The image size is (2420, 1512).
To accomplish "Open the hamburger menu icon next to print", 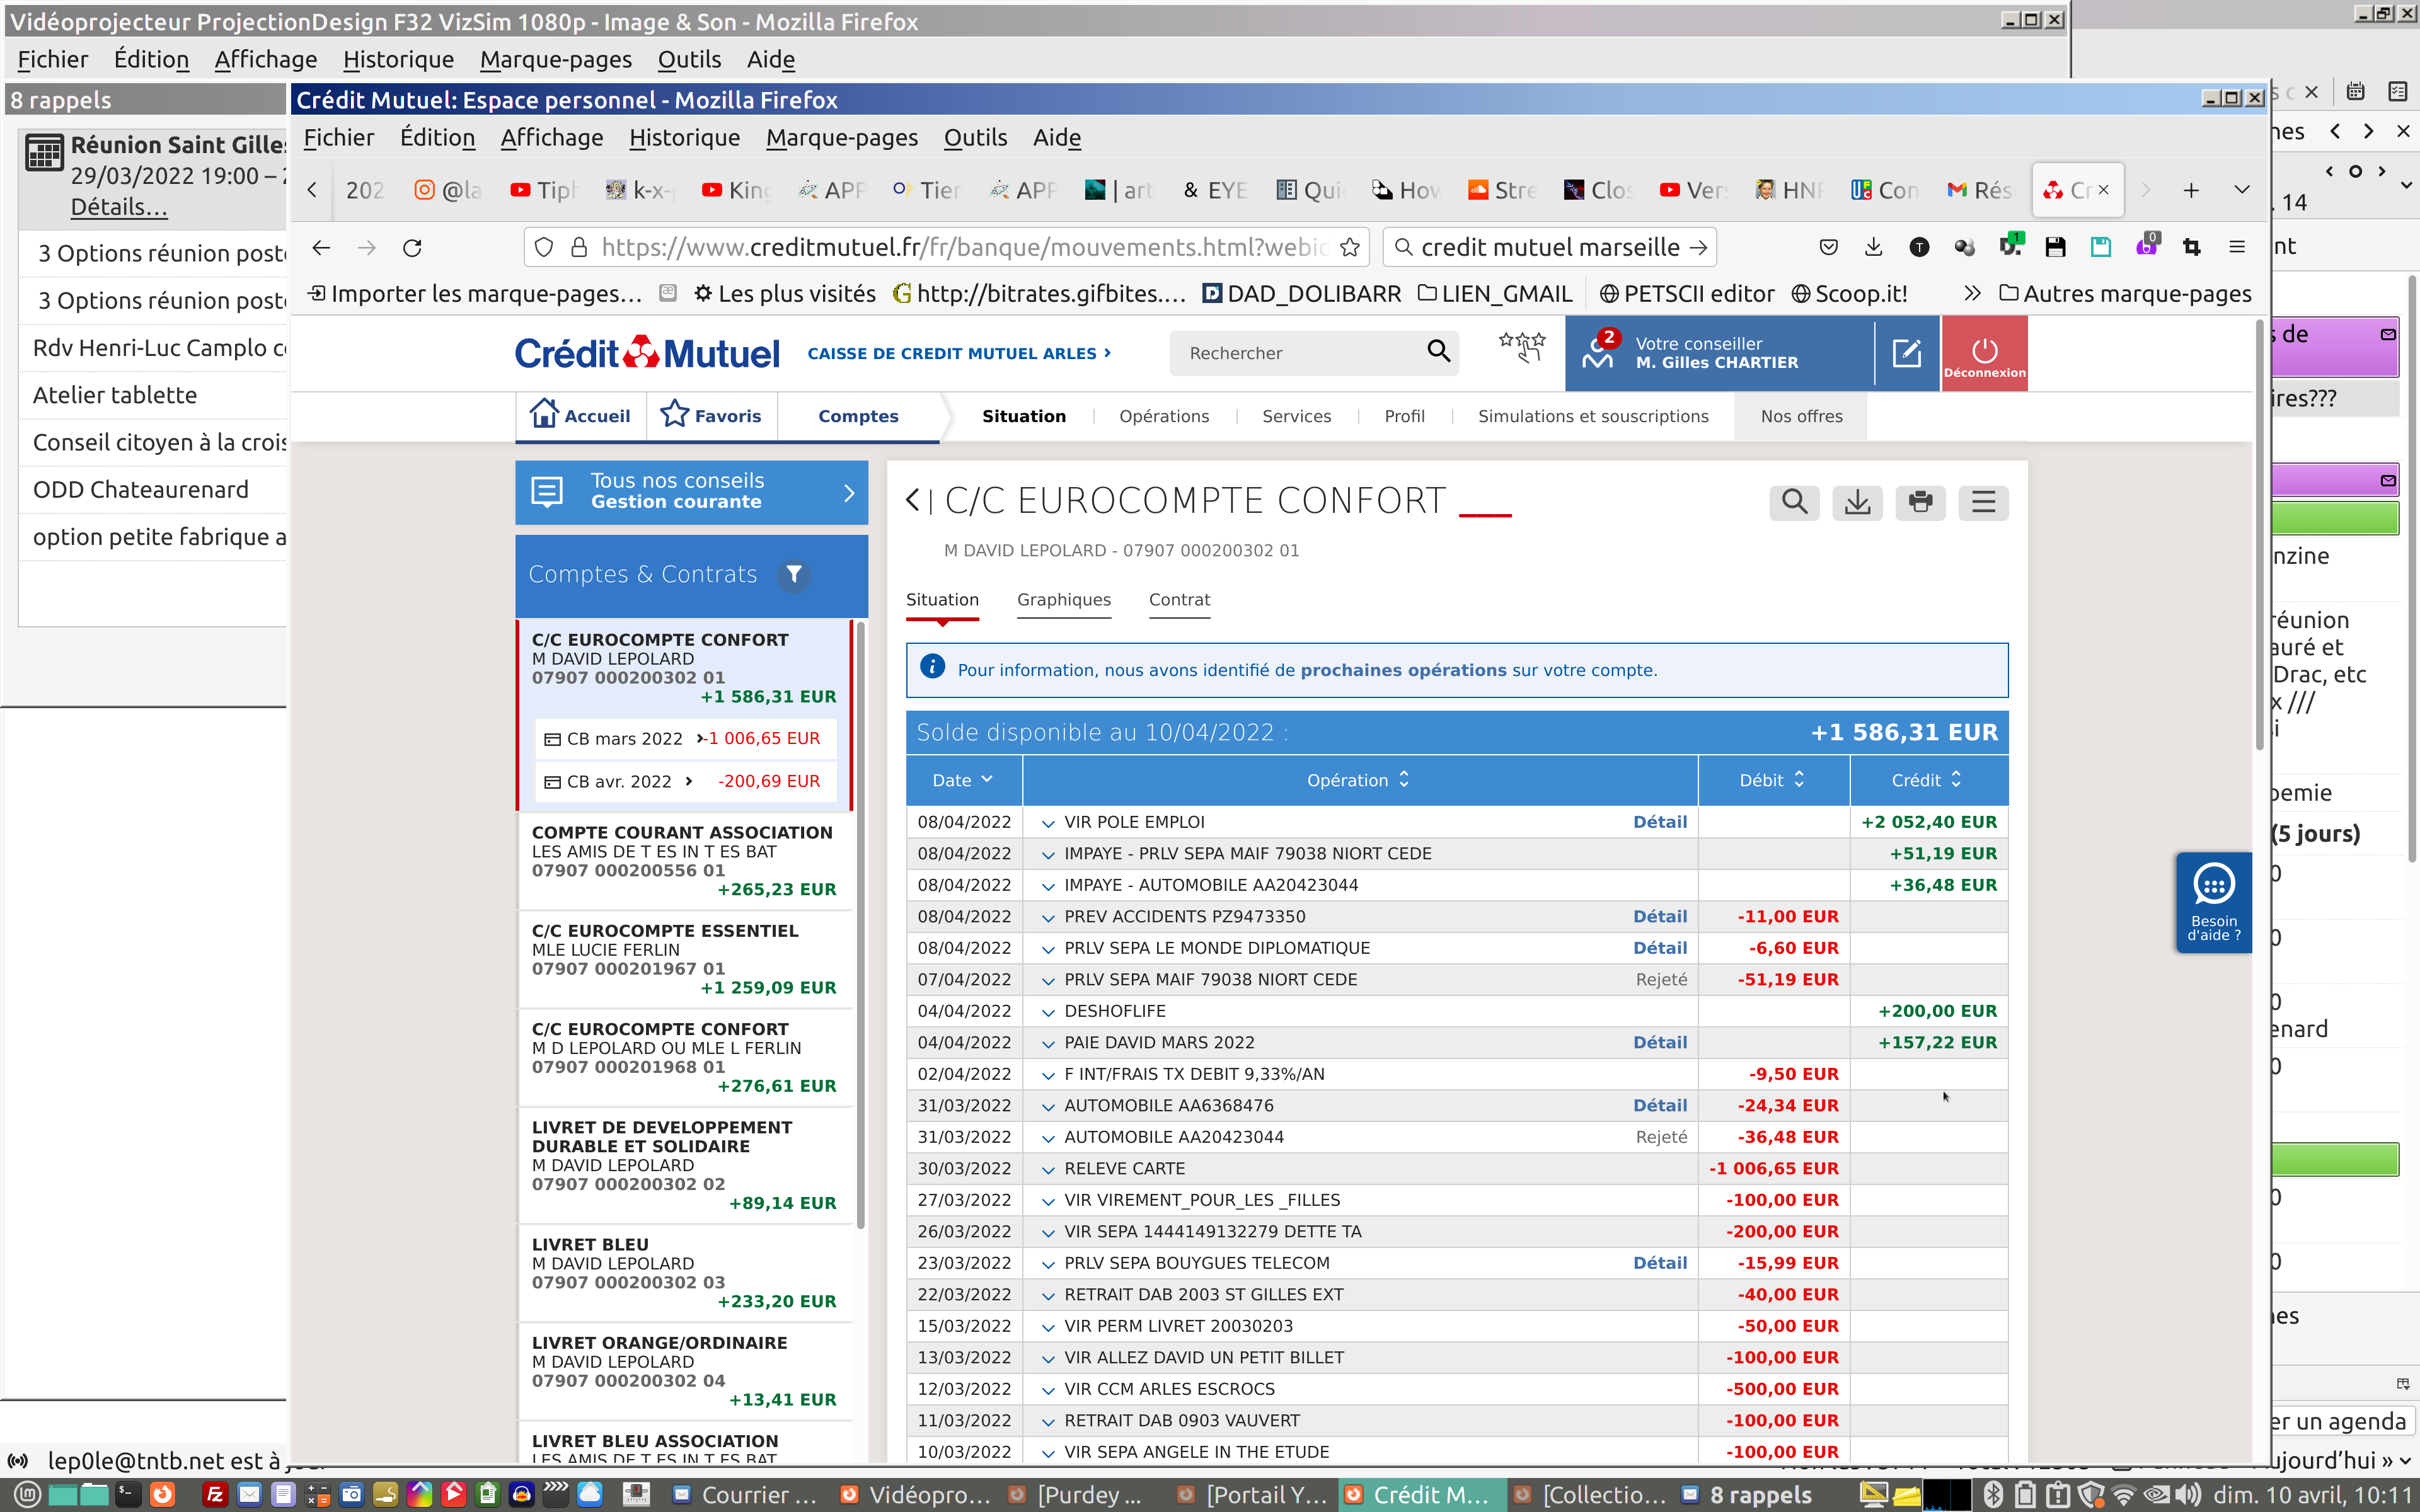I will tap(1983, 502).
